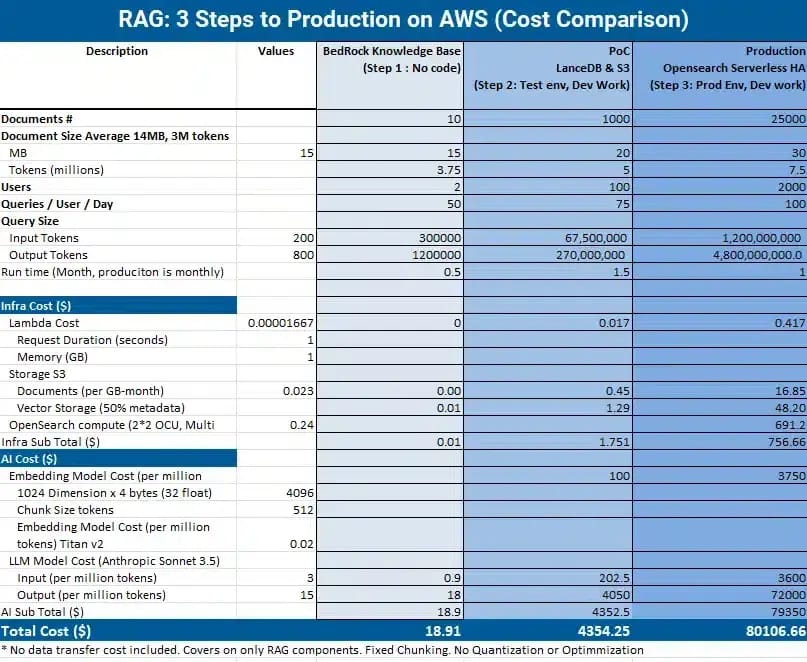Viewport: 807px width, 662px height.
Task: Select the Queries value 75
Action: click(623, 204)
